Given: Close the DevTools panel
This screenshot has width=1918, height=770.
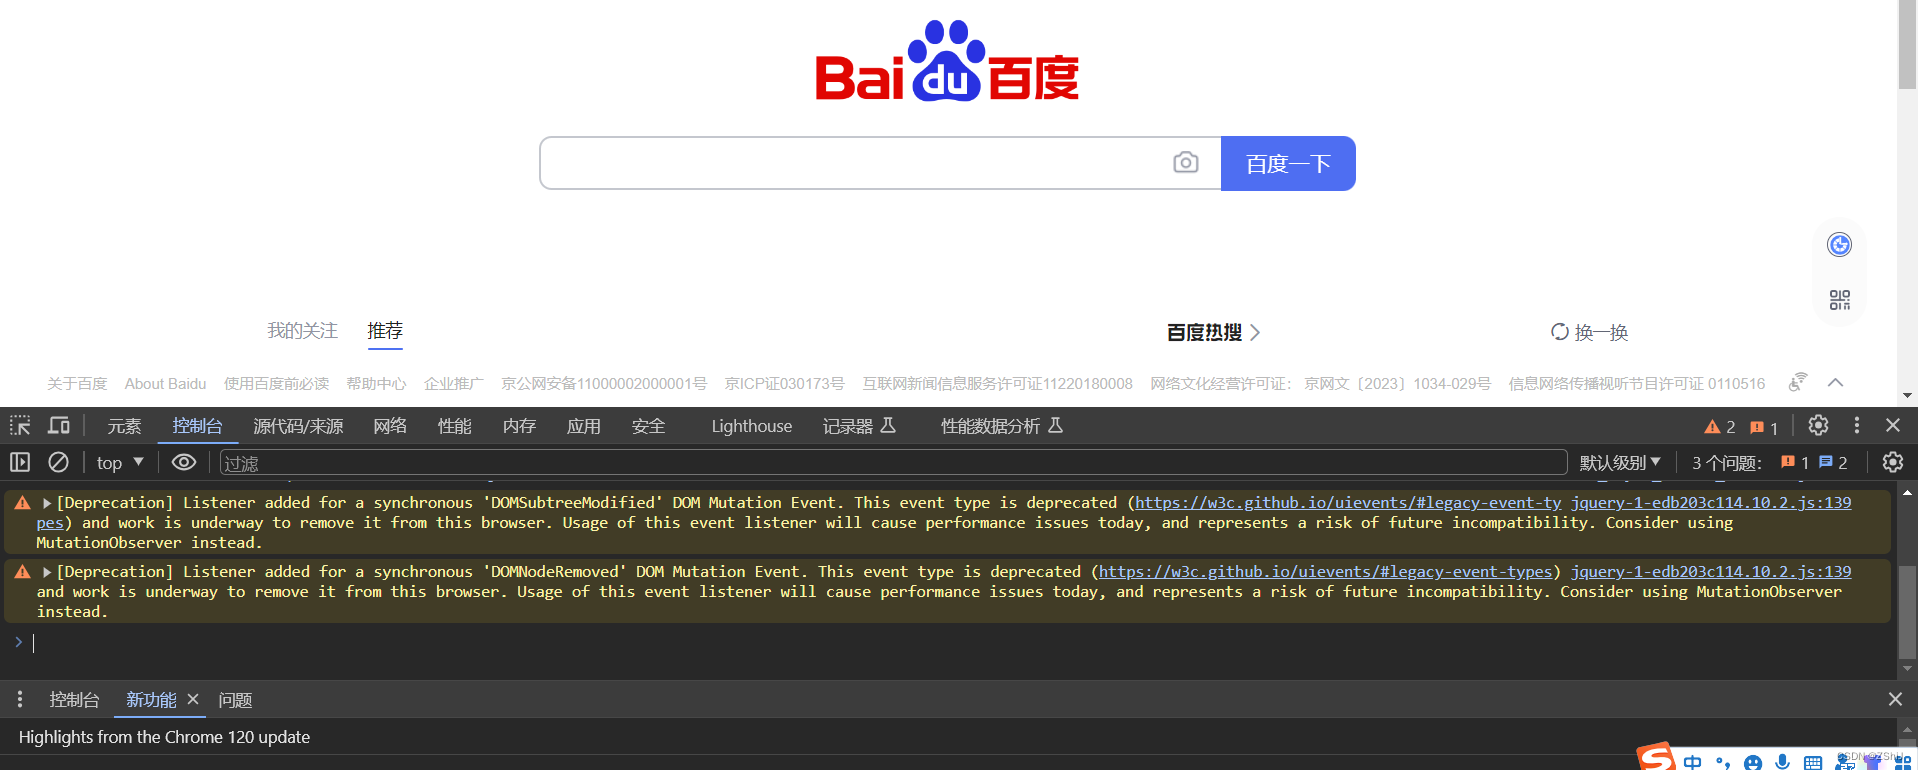Looking at the screenshot, I should click(1893, 425).
